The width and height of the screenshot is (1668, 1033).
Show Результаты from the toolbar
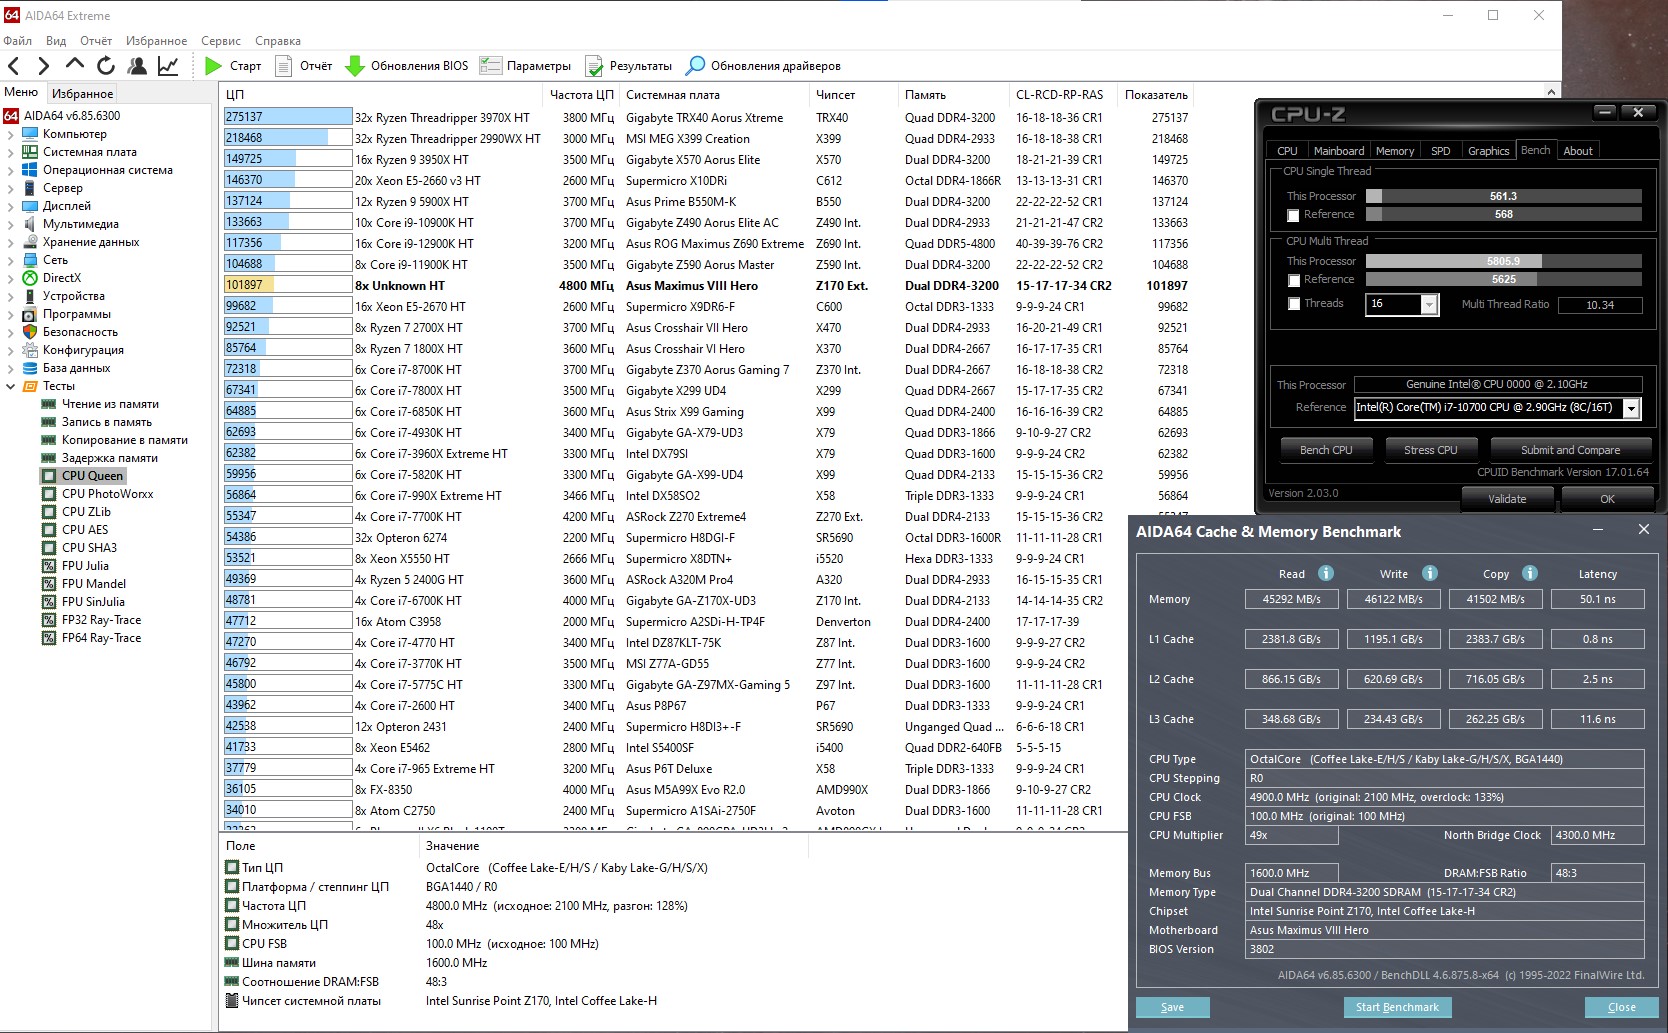628,66
